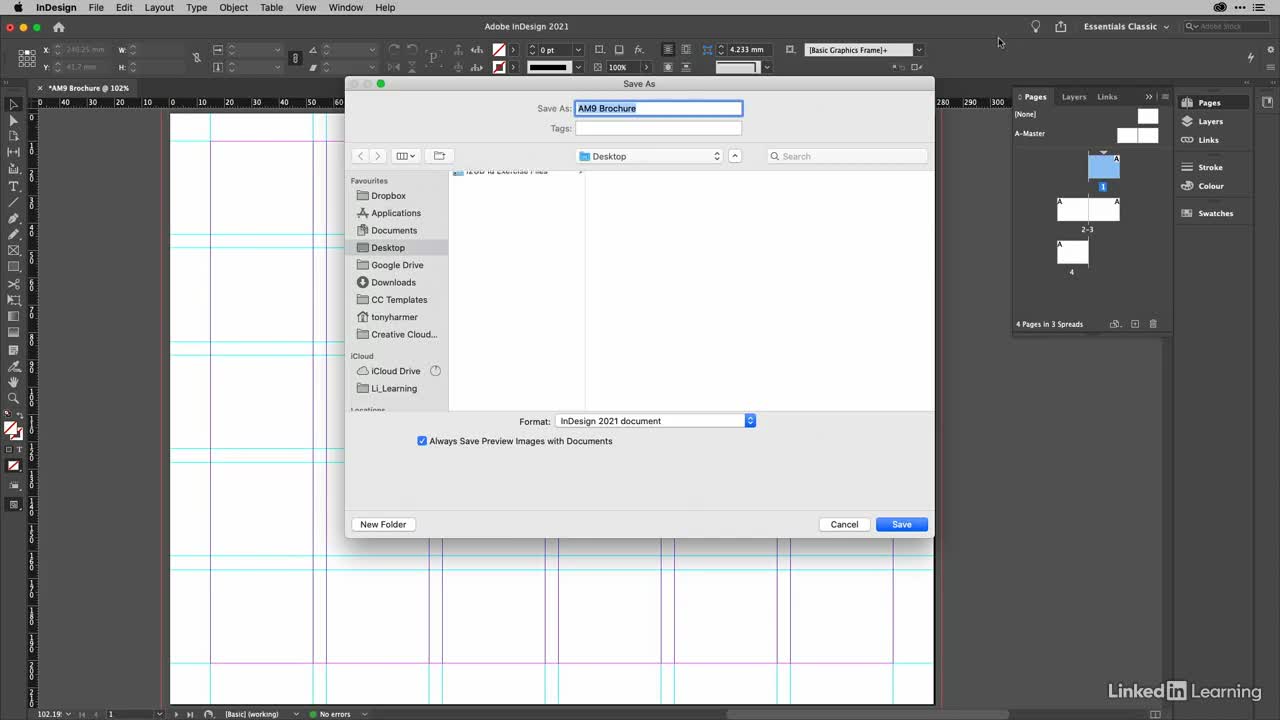Select the Rectangle tool
The height and width of the screenshot is (720, 1280).
[x=14, y=267]
